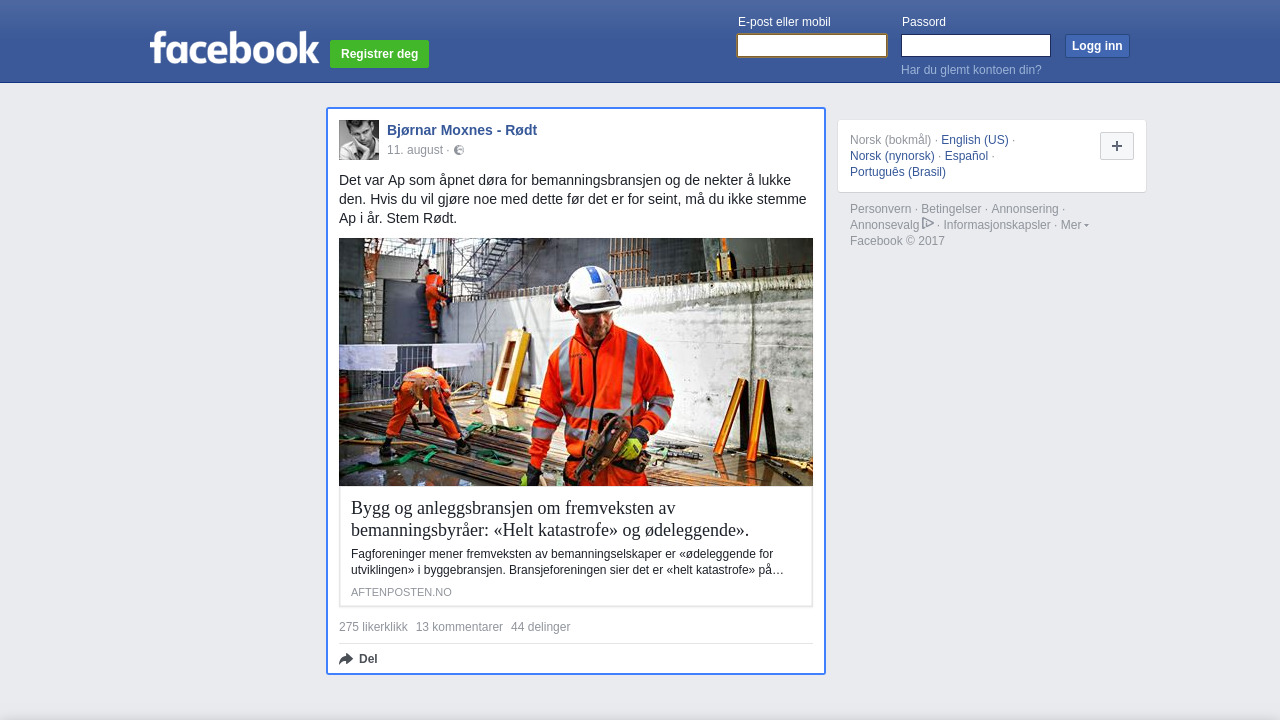The height and width of the screenshot is (720, 1280).
Task: Open the Betingelser footer link
Action: (951, 209)
